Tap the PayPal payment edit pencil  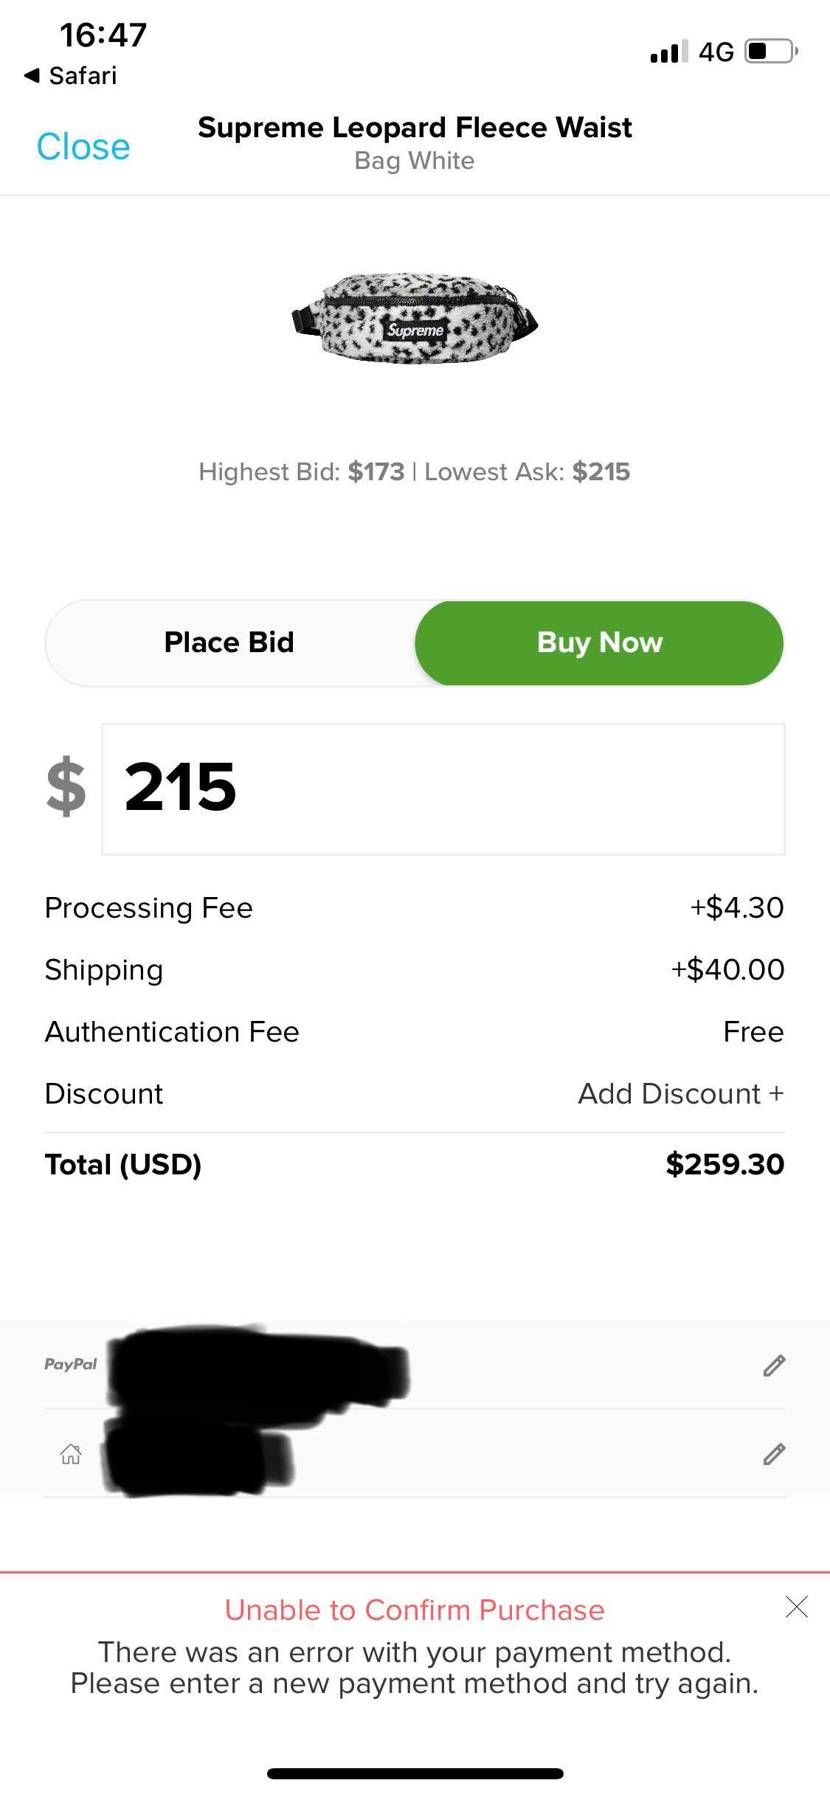click(x=774, y=1365)
